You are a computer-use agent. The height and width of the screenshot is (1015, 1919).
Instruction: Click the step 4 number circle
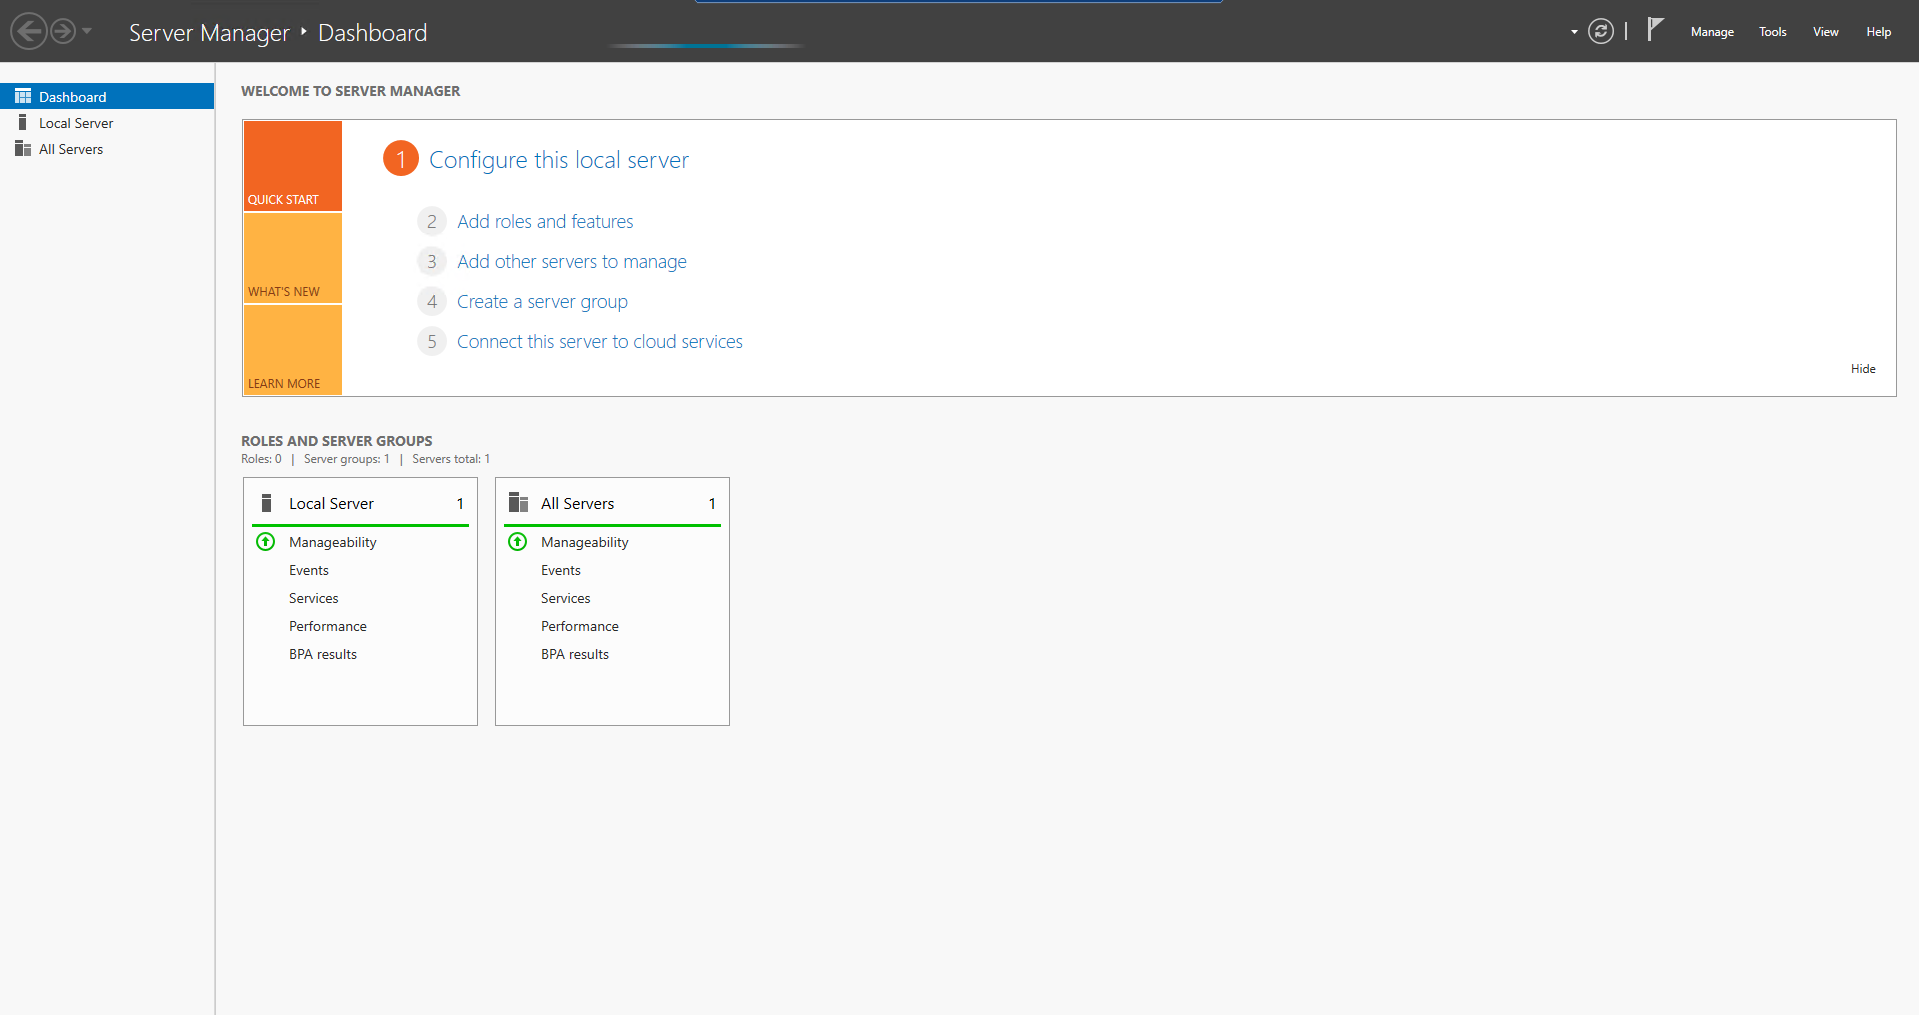point(432,301)
